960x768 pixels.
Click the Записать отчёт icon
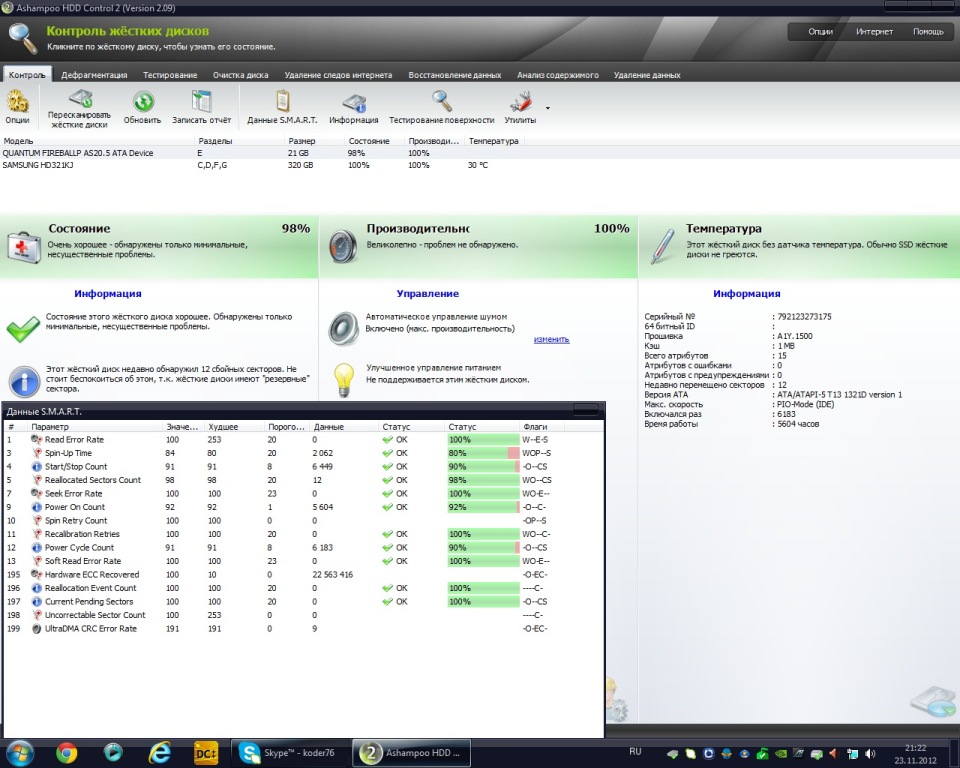pos(201,102)
